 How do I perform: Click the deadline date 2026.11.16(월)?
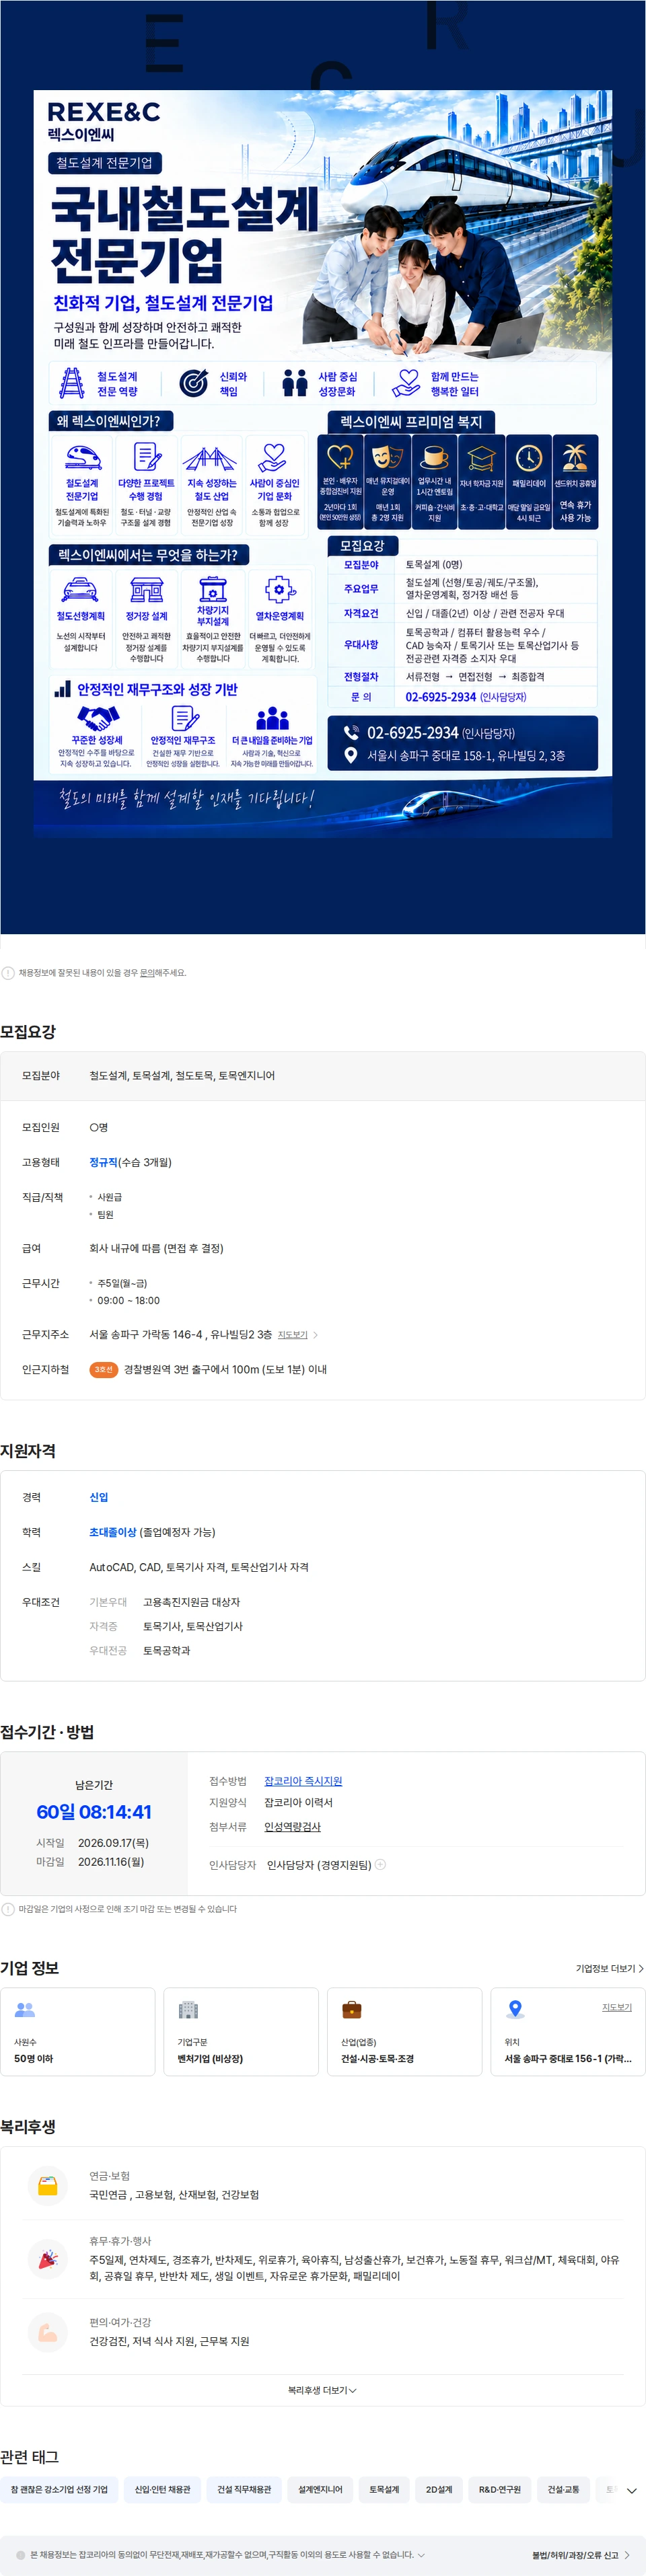tap(111, 1861)
